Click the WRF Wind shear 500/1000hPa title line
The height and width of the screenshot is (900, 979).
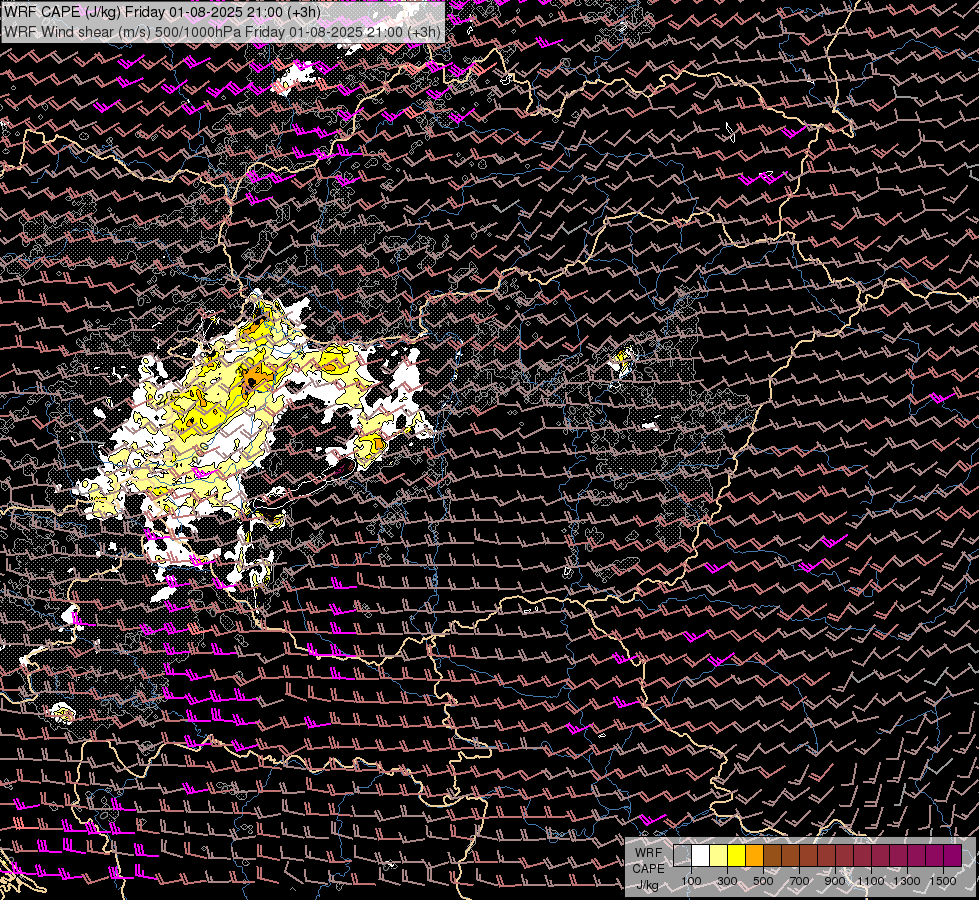[x=222, y=32]
